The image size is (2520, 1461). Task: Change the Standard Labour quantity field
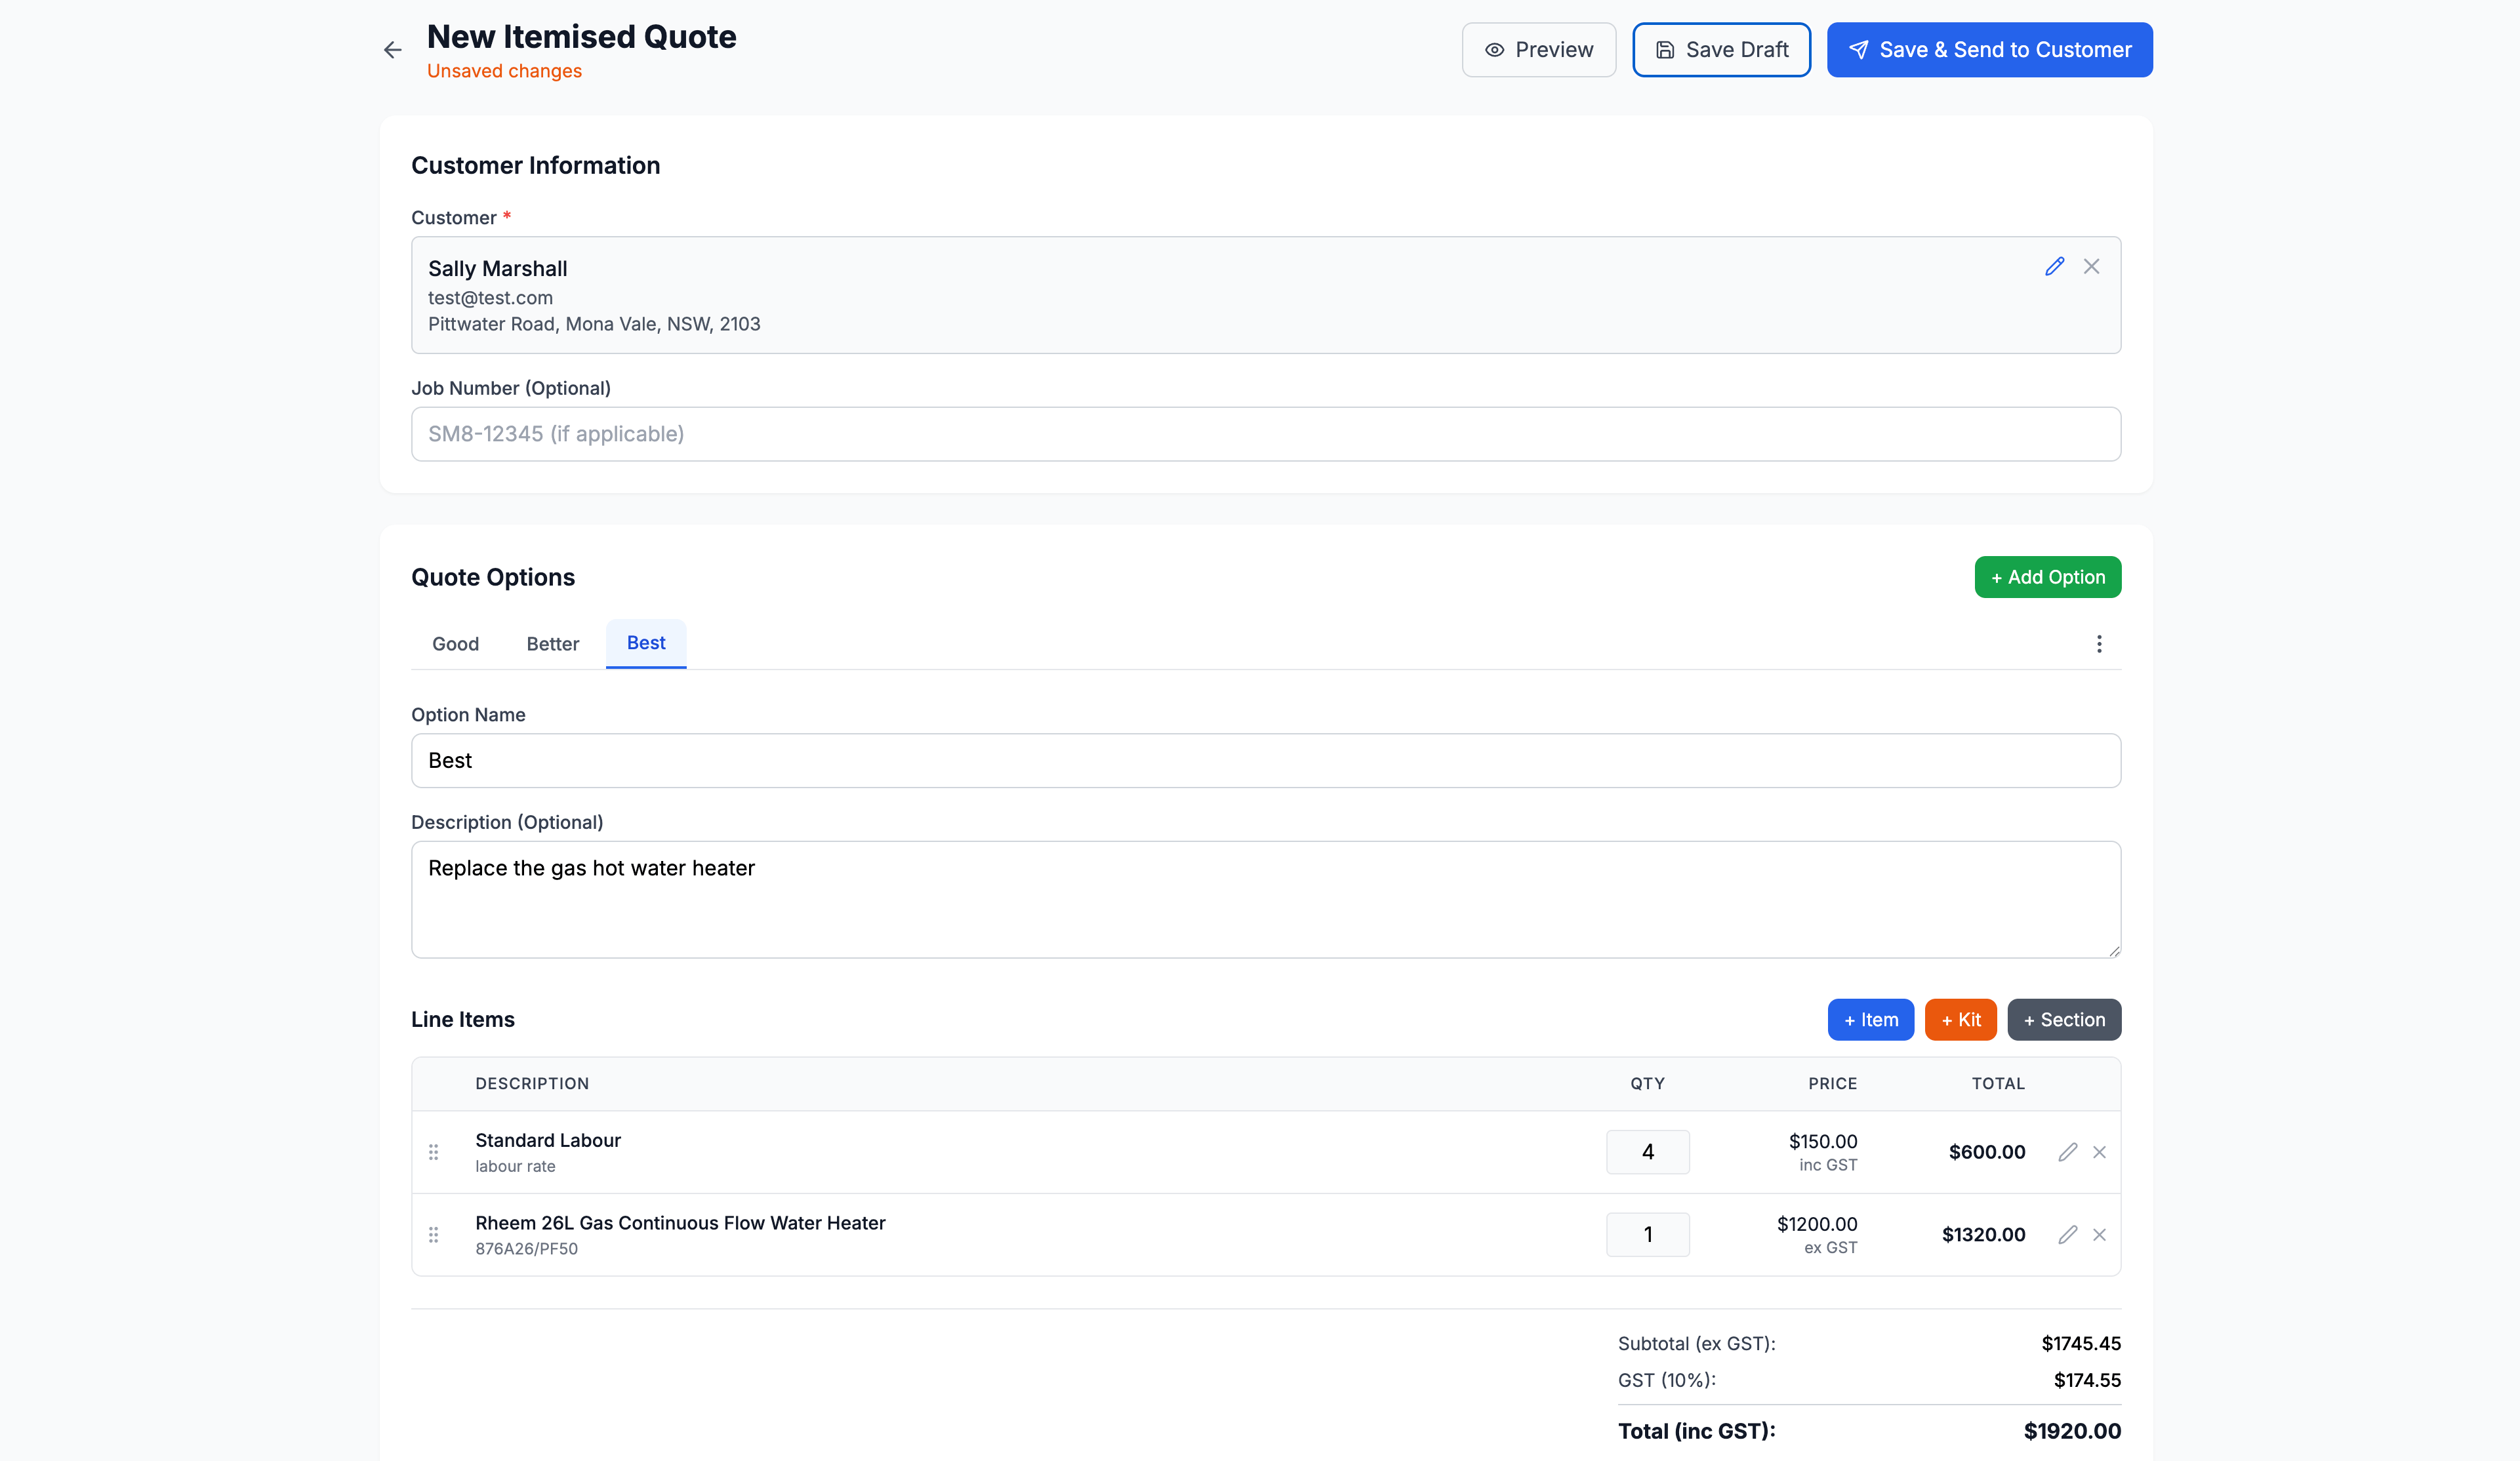click(1647, 1151)
